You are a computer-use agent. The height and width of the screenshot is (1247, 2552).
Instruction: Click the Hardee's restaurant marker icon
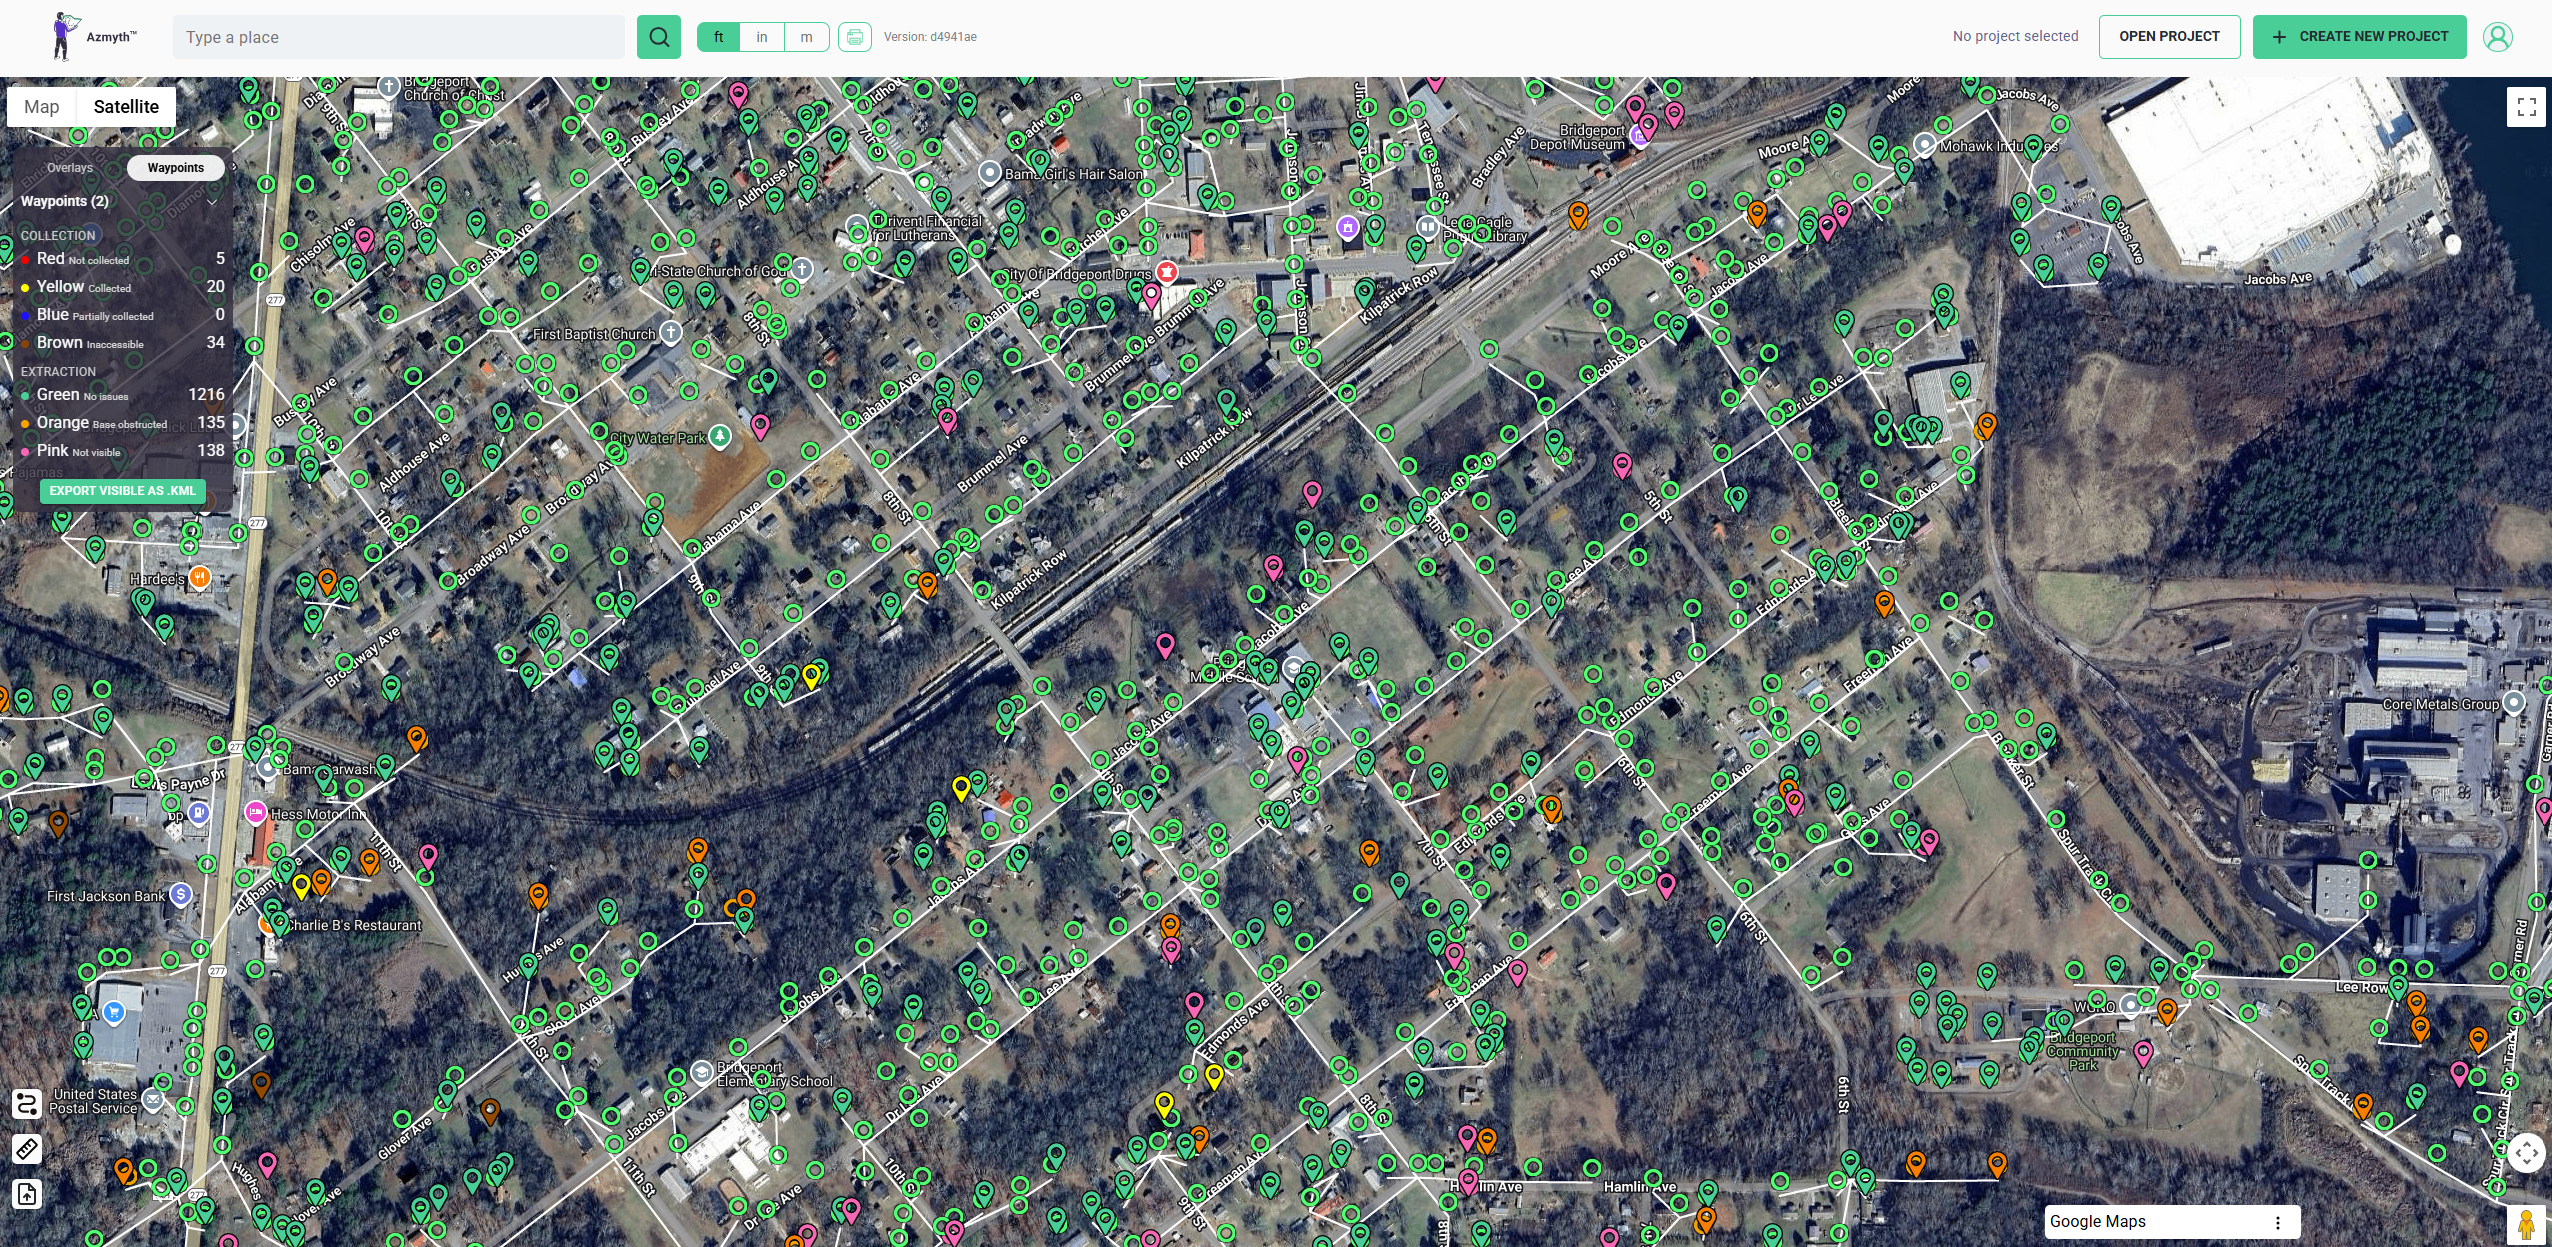(x=200, y=578)
